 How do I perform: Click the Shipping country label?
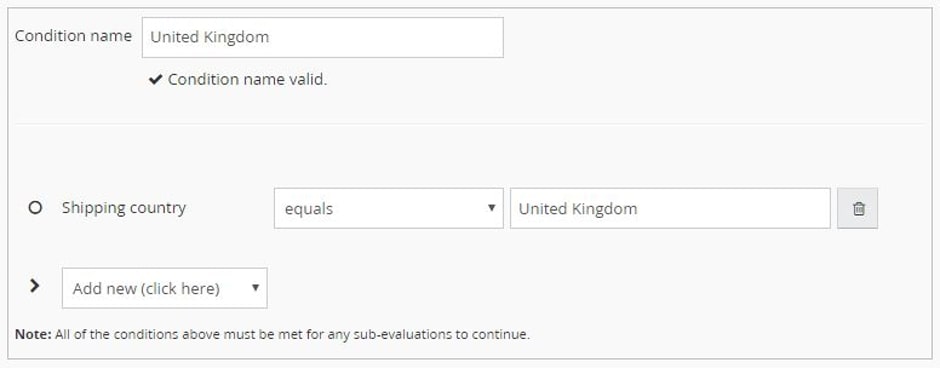(x=124, y=208)
